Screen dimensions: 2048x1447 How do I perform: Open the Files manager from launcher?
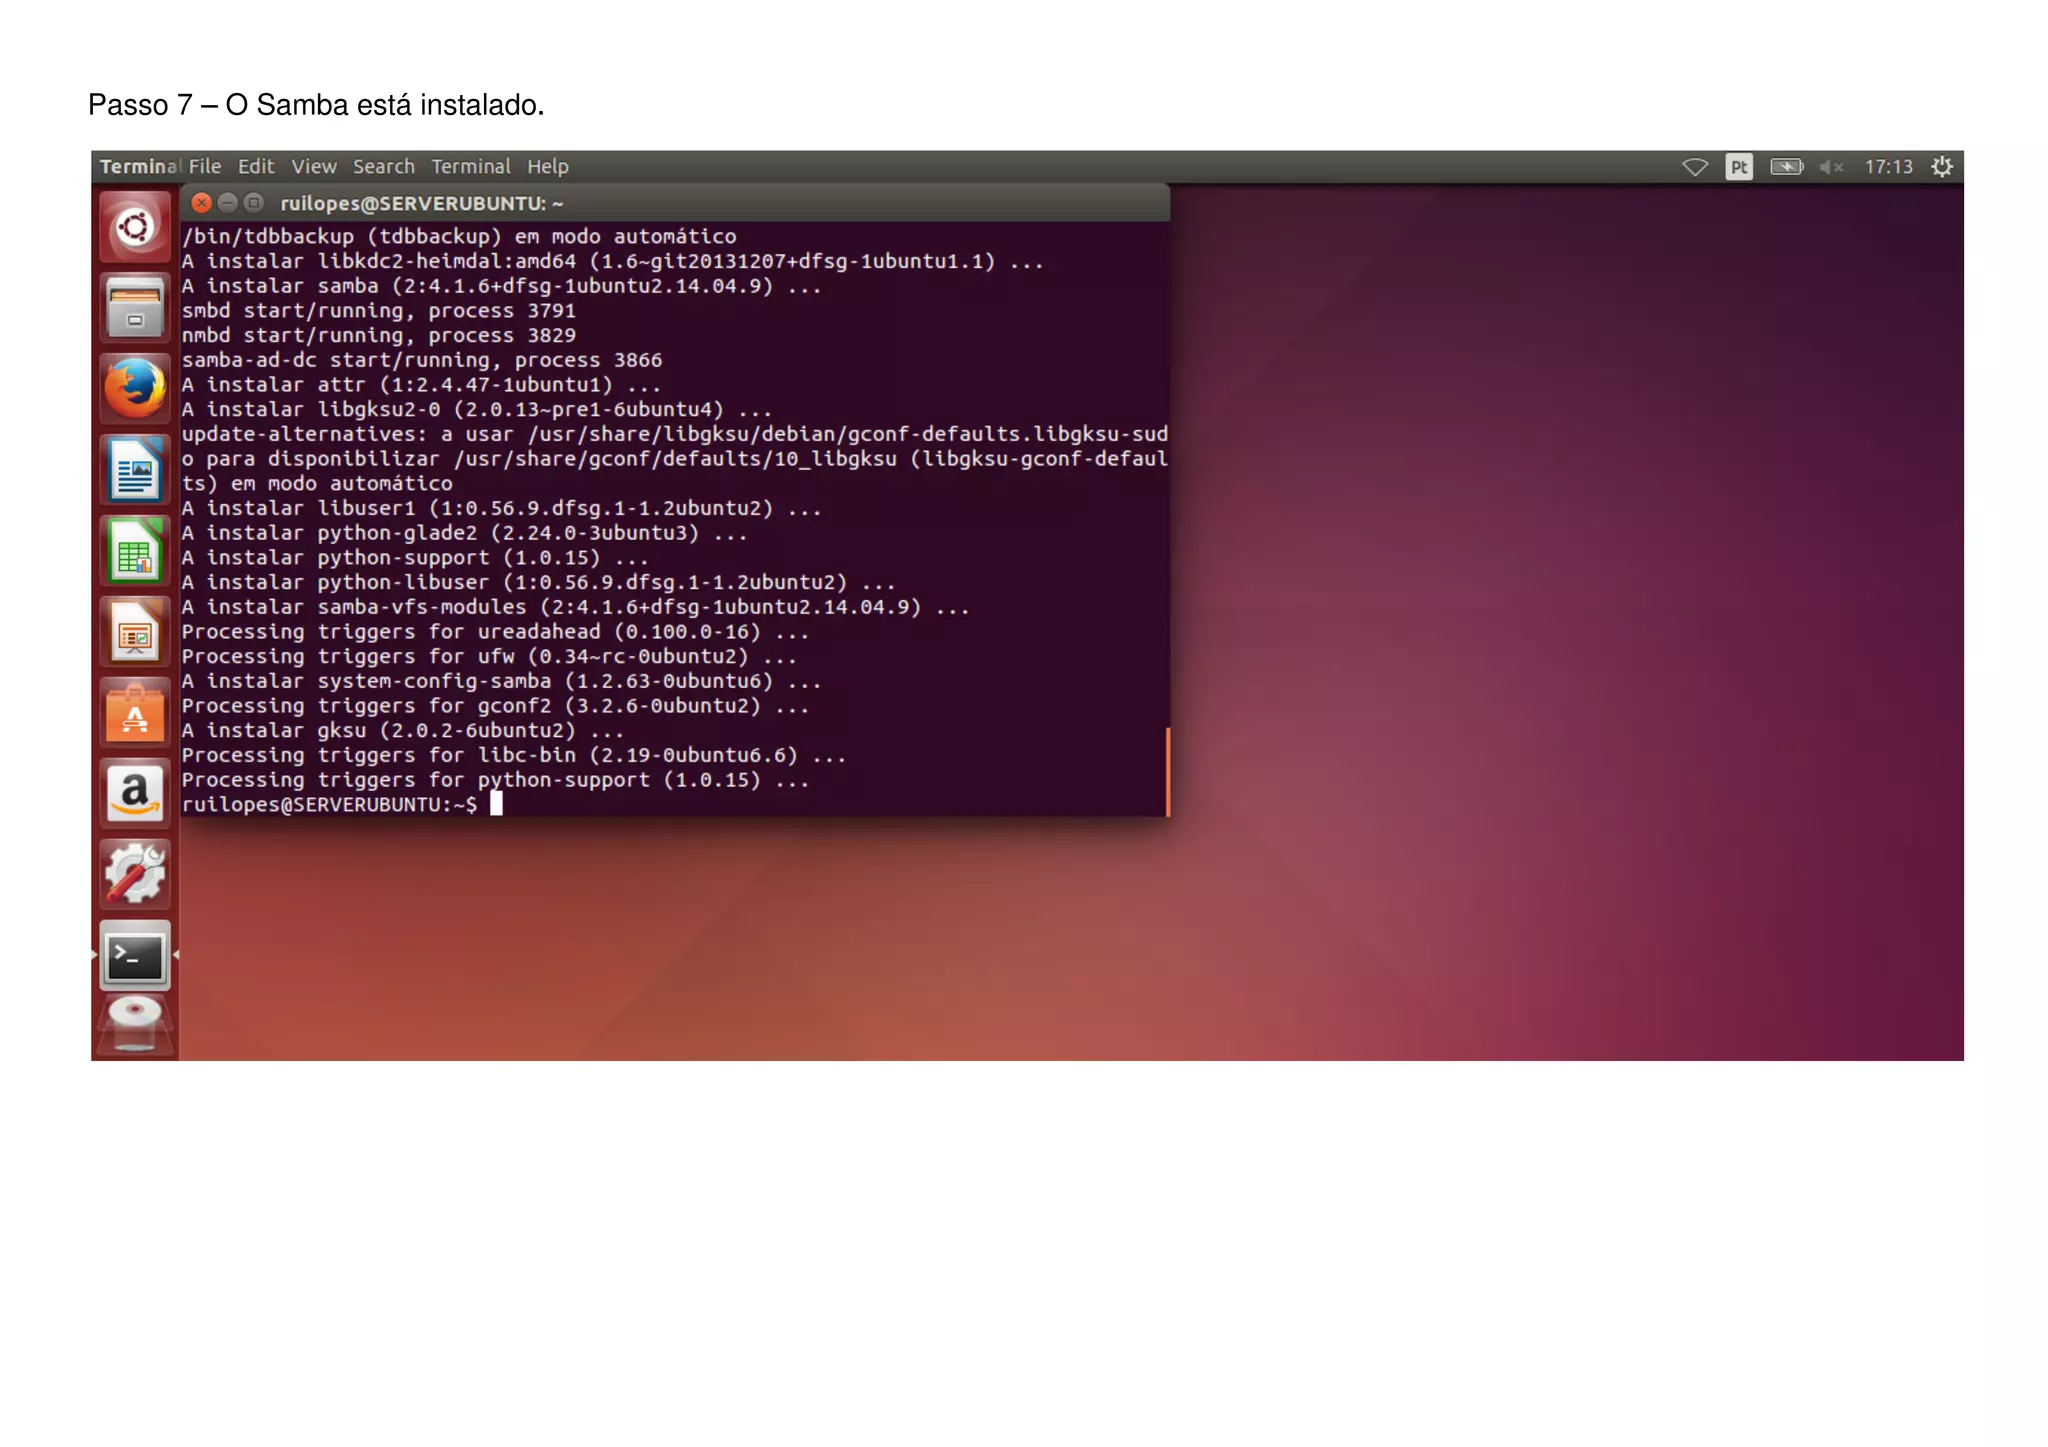pos(135,307)
